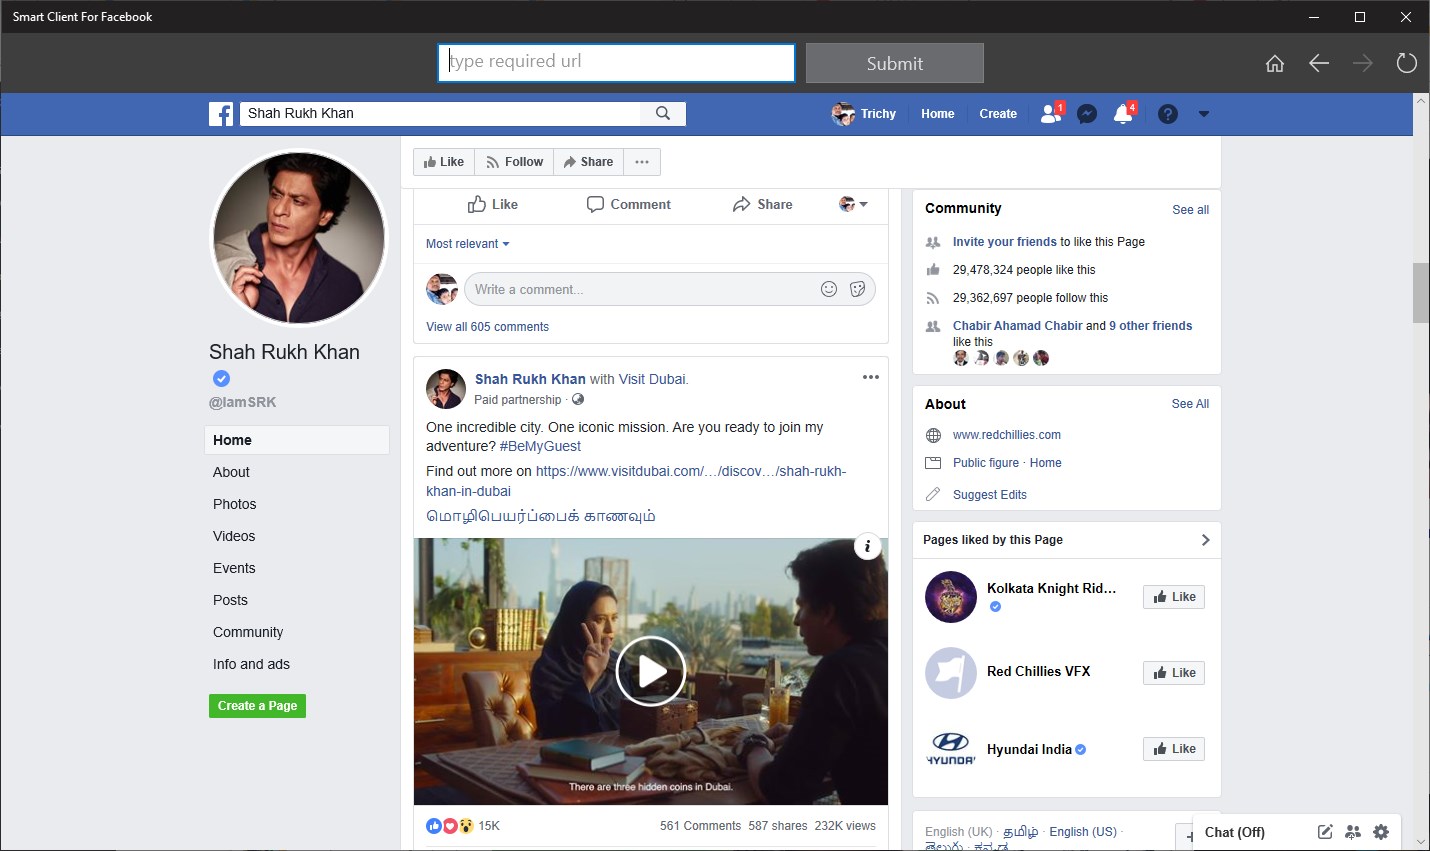Click Home in the blue top bar
The image size is (1430, 851).
click(938, 114)
